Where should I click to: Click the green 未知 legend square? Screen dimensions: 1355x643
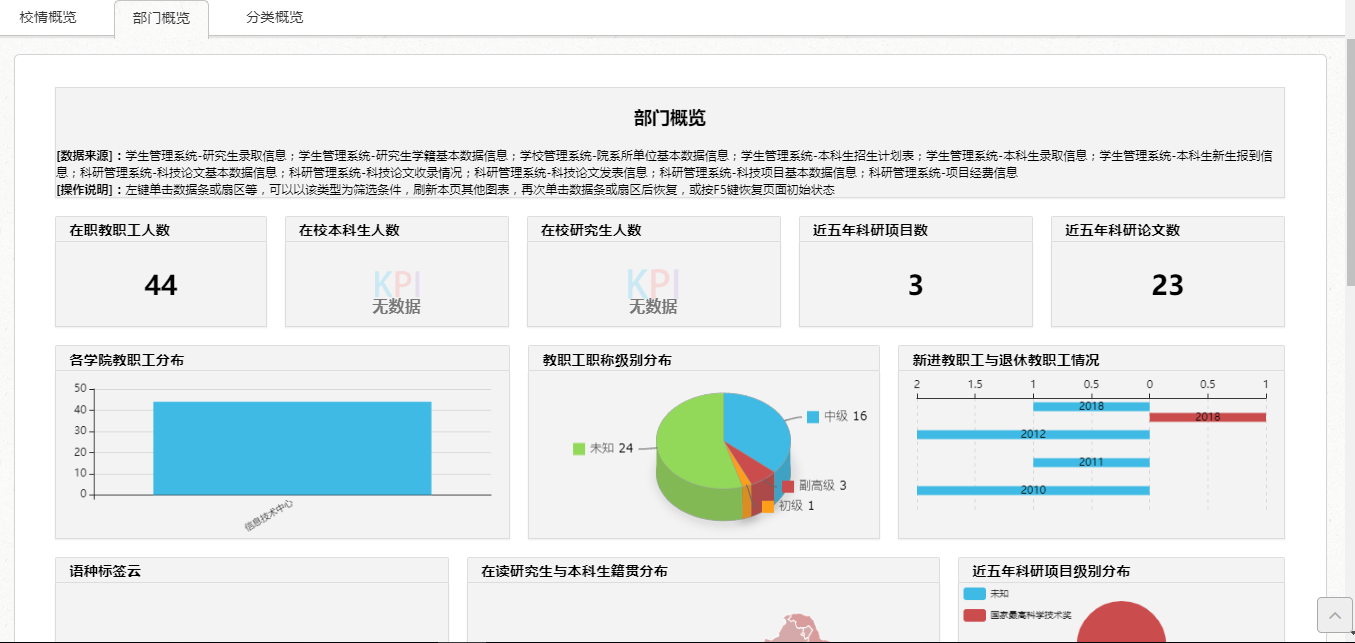click(x=579, y=448)
